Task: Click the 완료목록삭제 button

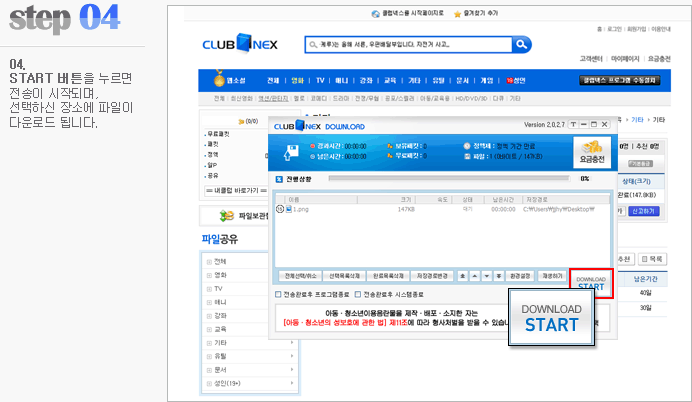Action: 388,276
